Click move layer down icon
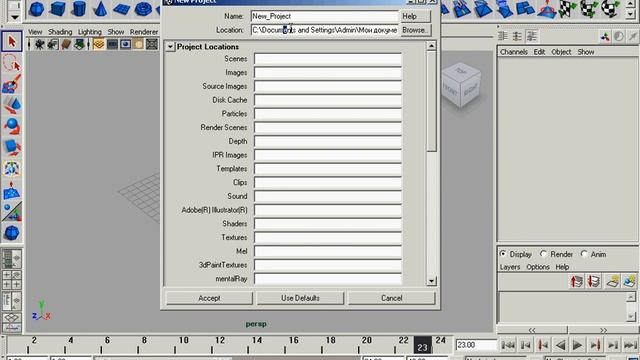 tap(594, 281)
